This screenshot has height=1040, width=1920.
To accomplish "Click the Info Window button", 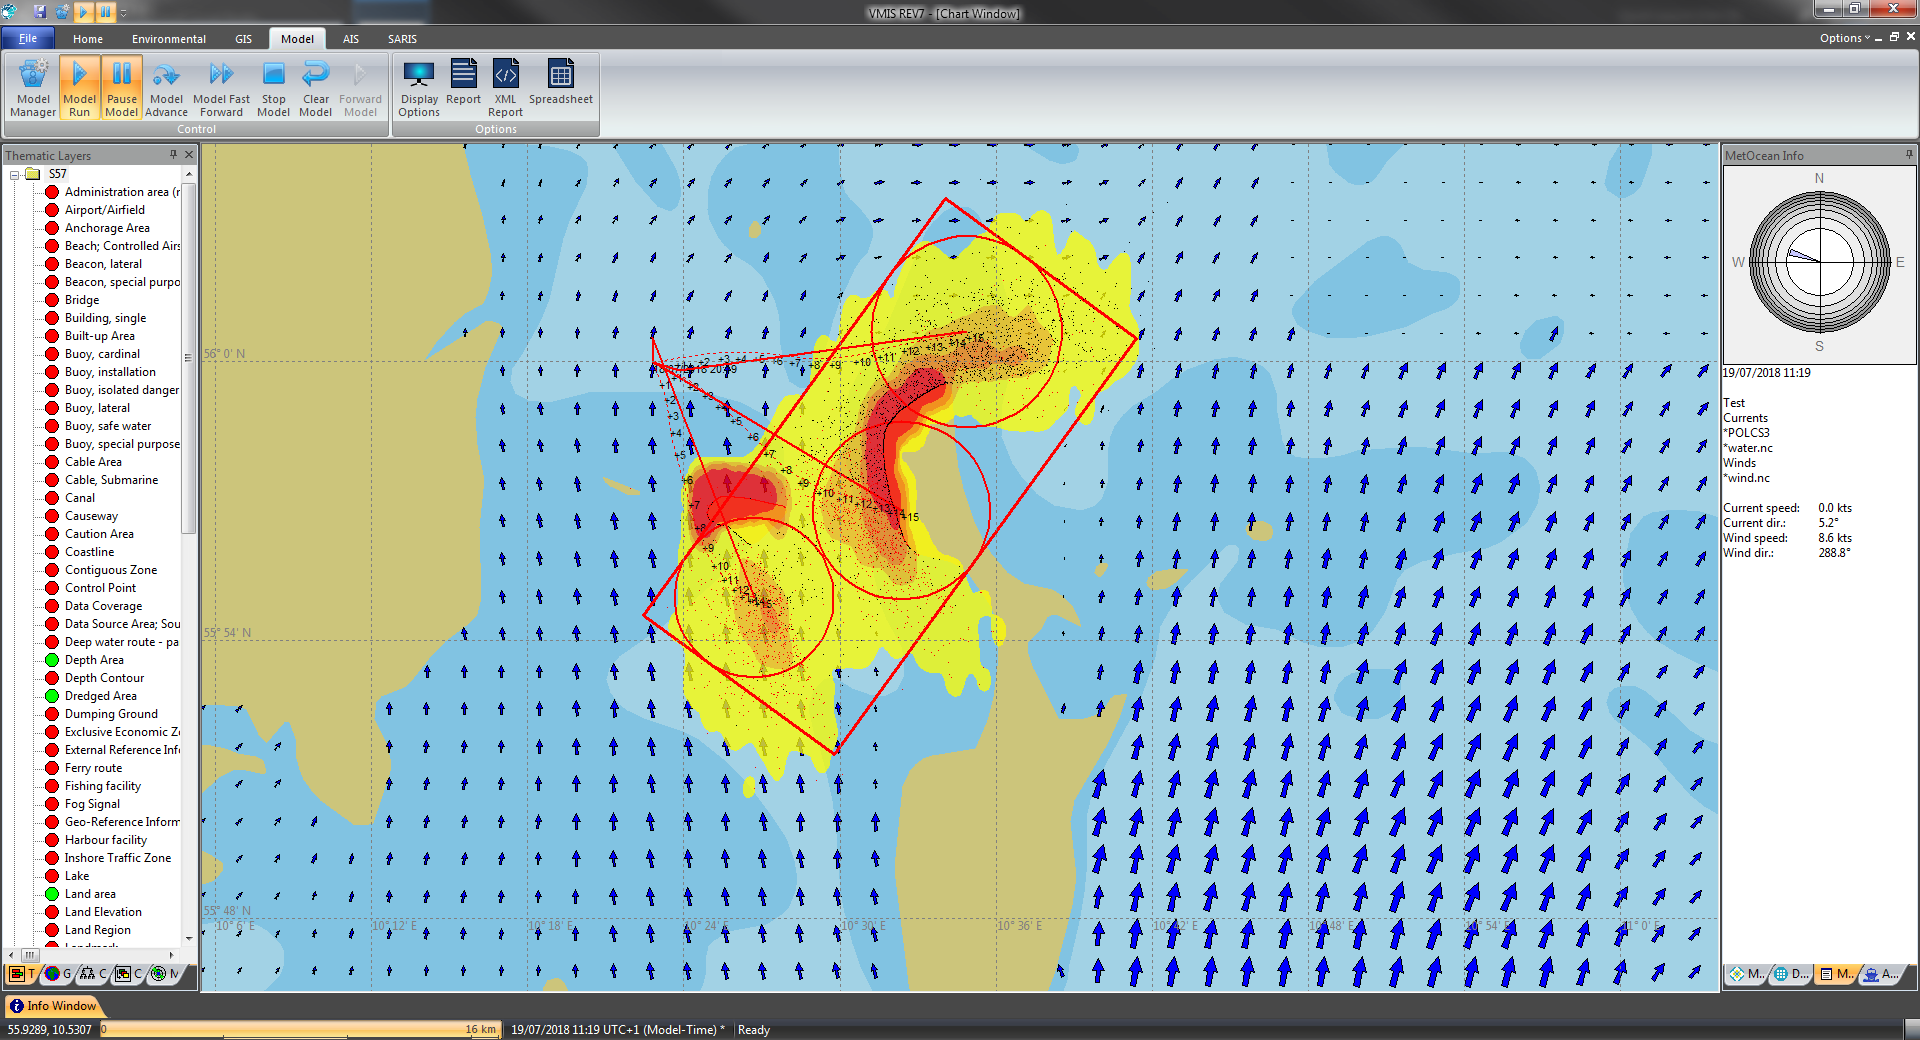I will (x=53, y=1006).
